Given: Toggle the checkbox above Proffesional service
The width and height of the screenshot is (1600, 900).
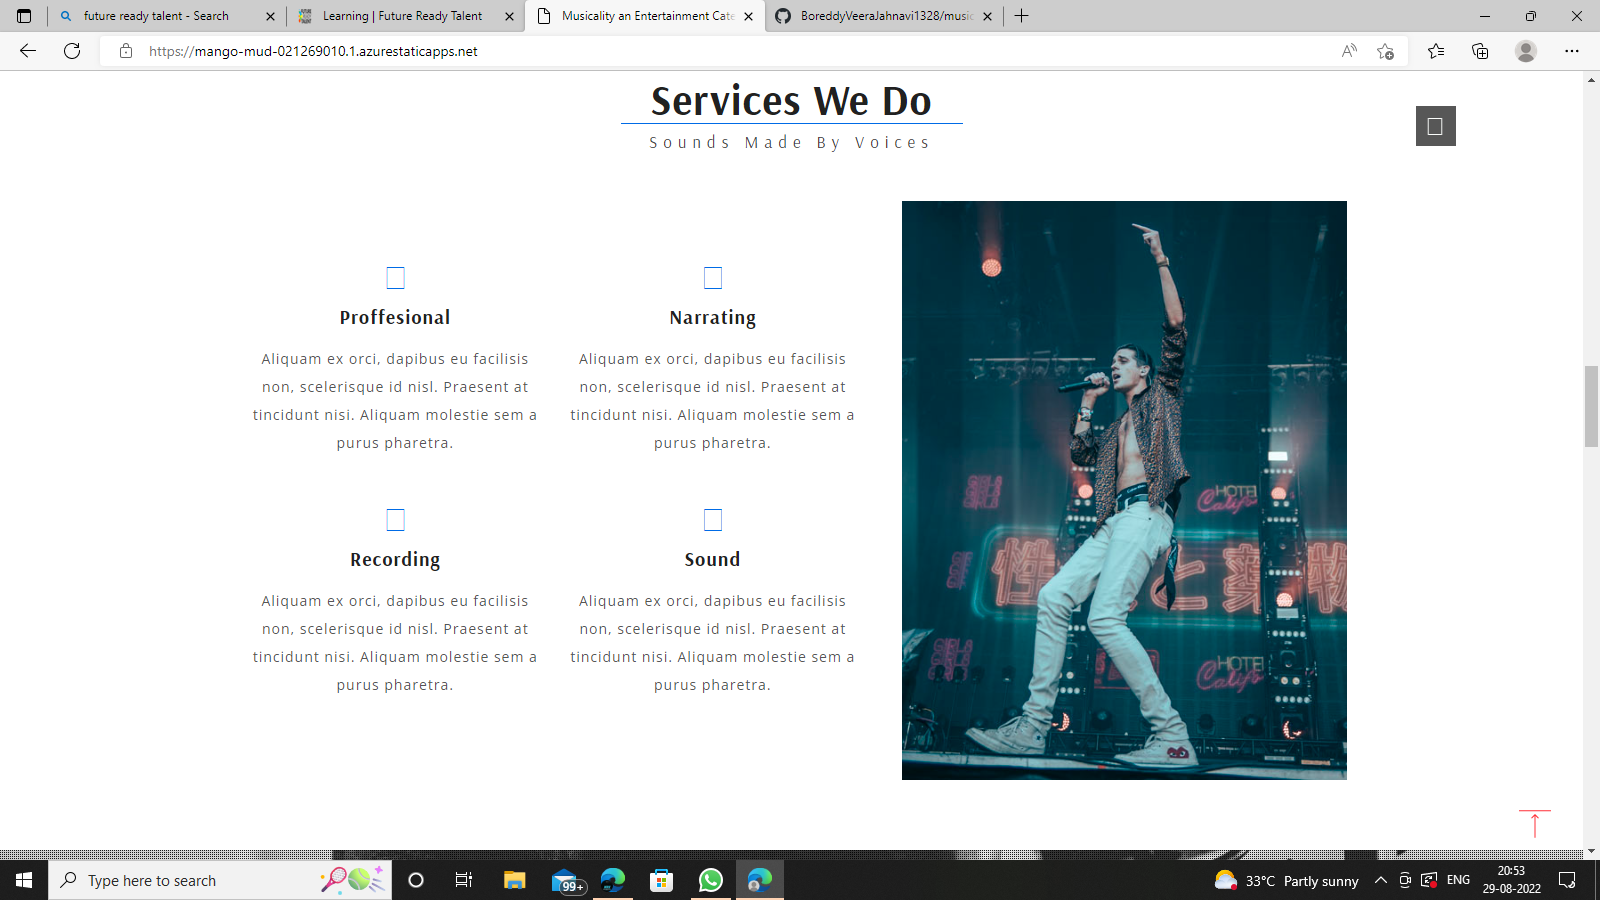Looking at the screenshot, I should point(396,277).
